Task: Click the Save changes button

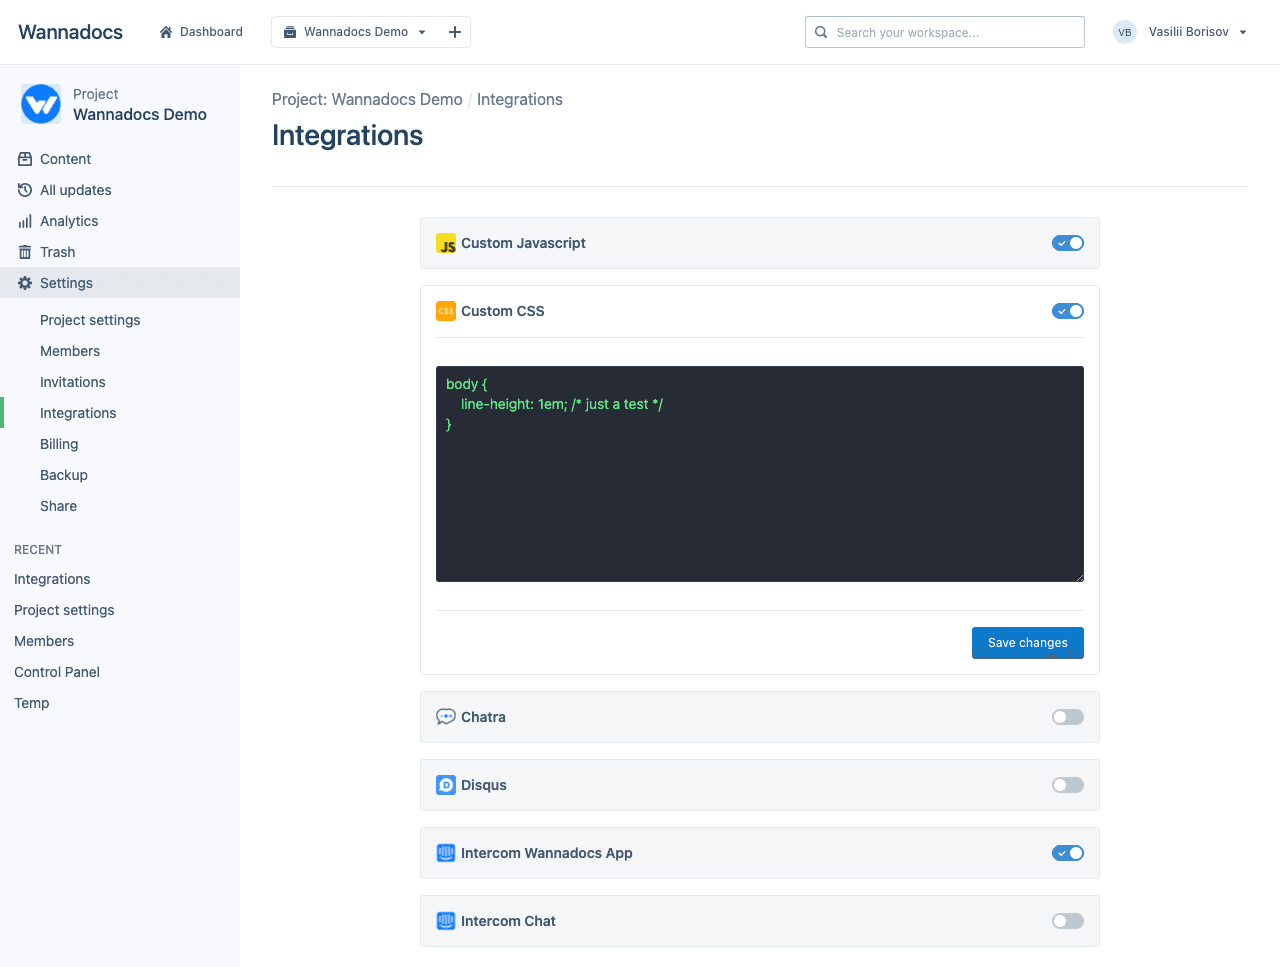Action: 1028,643
